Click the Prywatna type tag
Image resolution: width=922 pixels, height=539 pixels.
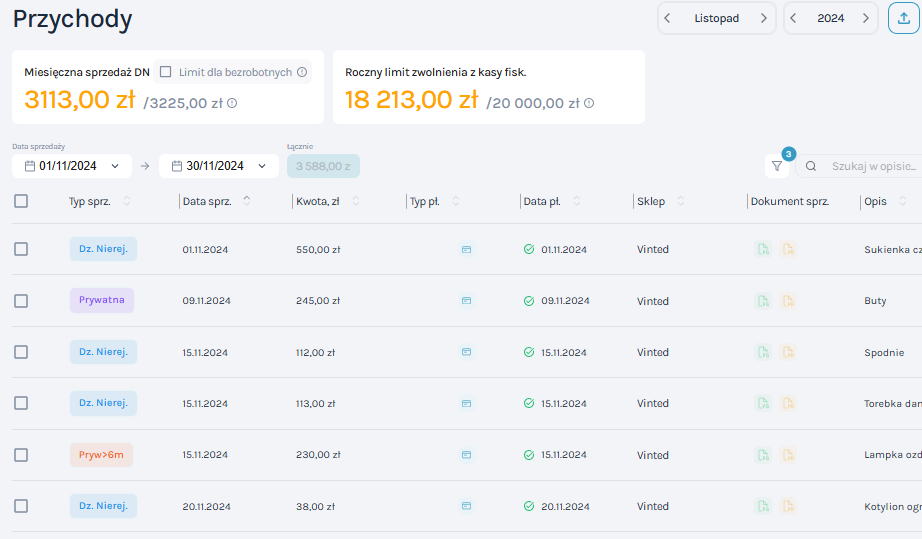(x=101, y=300)
